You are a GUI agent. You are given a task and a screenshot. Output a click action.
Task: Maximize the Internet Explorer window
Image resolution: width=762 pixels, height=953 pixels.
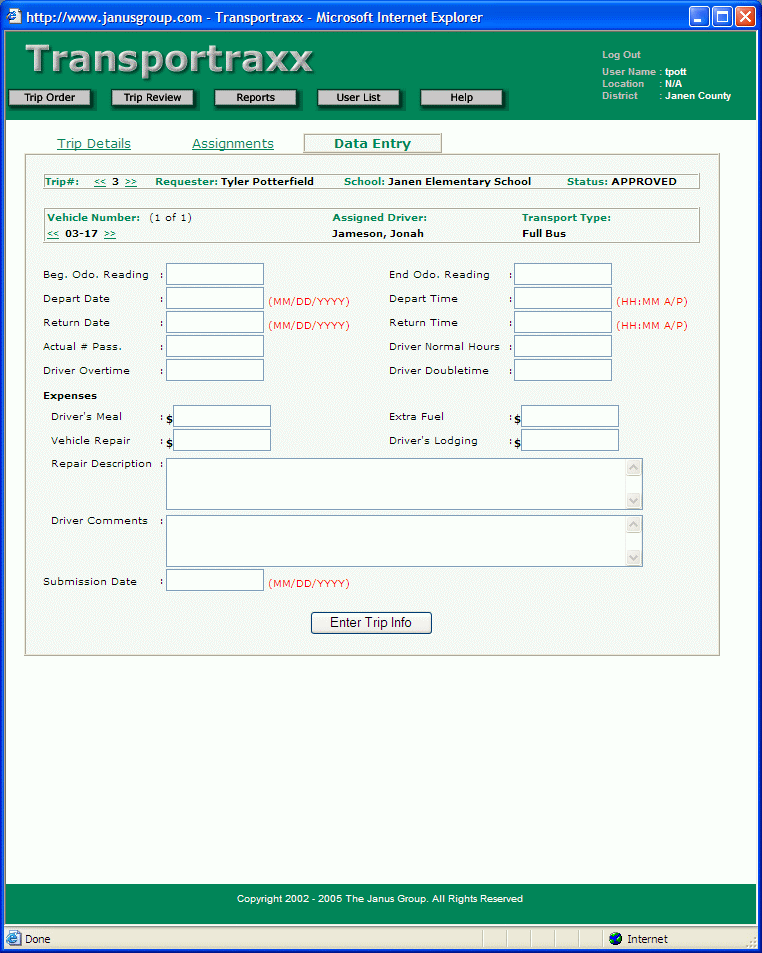coord(722,16)
